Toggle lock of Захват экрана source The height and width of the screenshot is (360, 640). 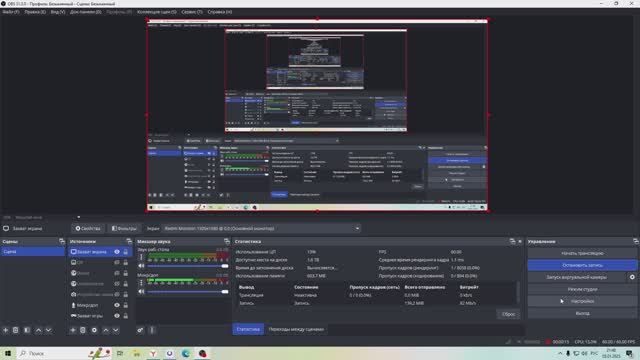click(x=126, y=252)
